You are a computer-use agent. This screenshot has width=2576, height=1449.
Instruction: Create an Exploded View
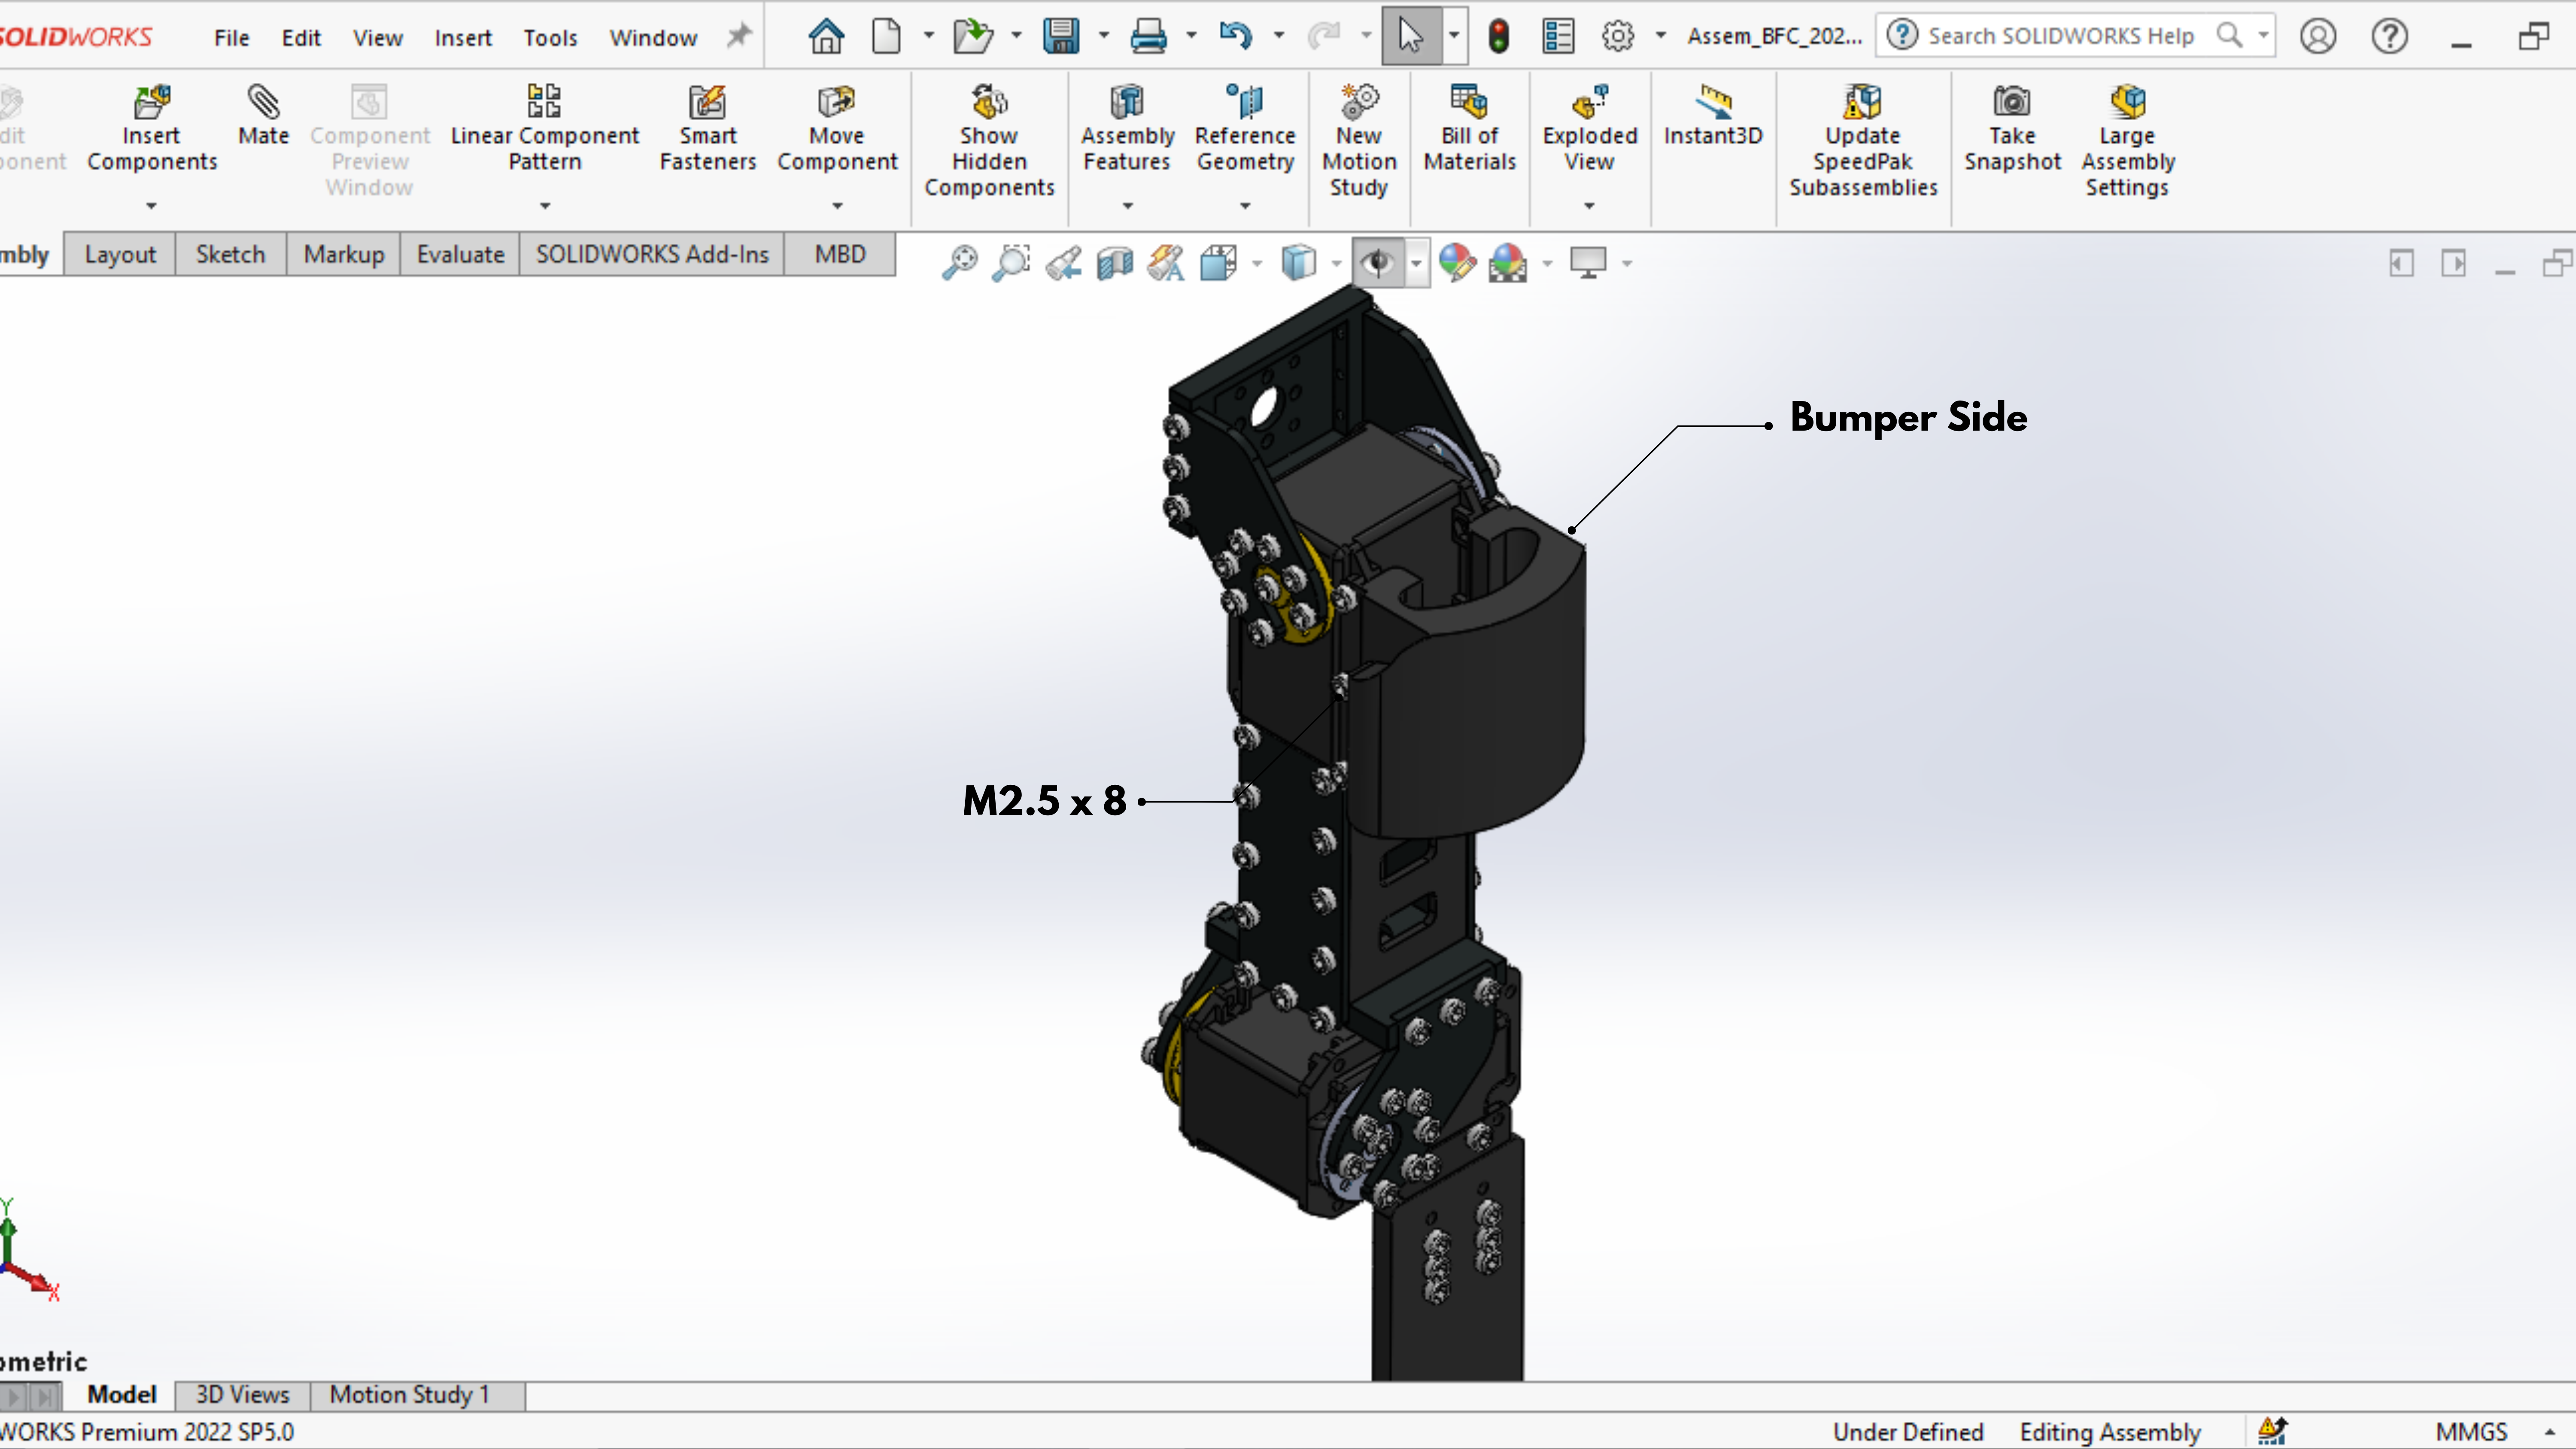[x=1589, y=128]
